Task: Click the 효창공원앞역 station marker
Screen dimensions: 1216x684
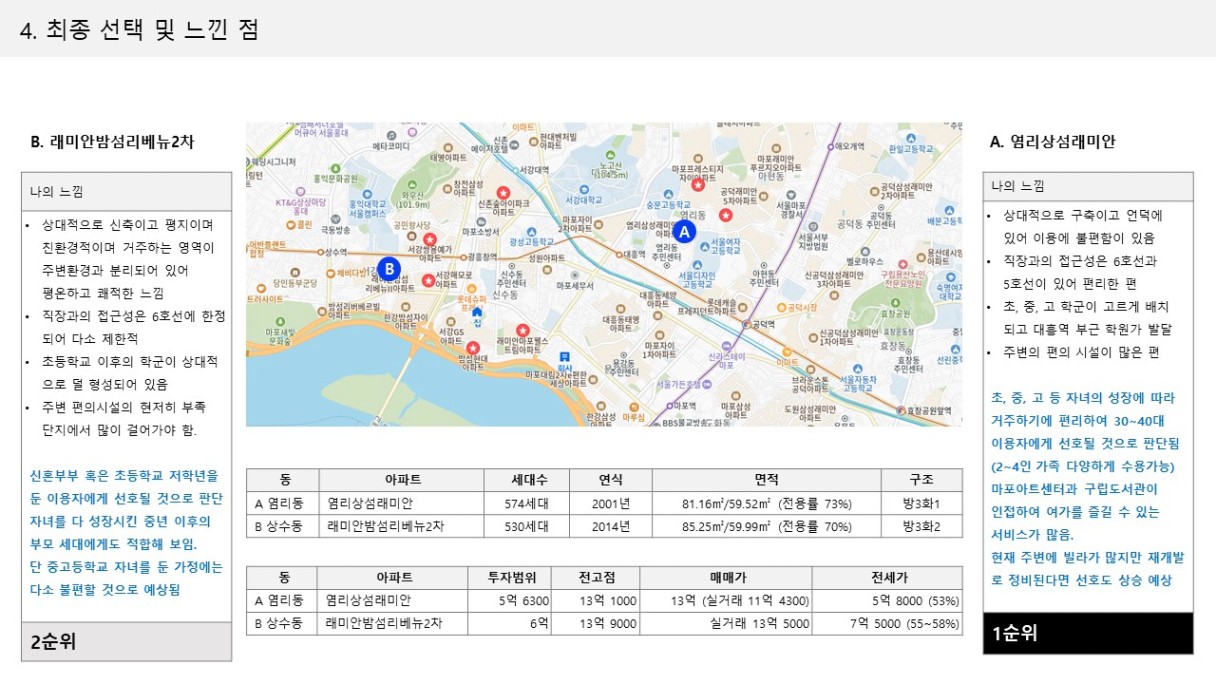Action: point(901,410)
